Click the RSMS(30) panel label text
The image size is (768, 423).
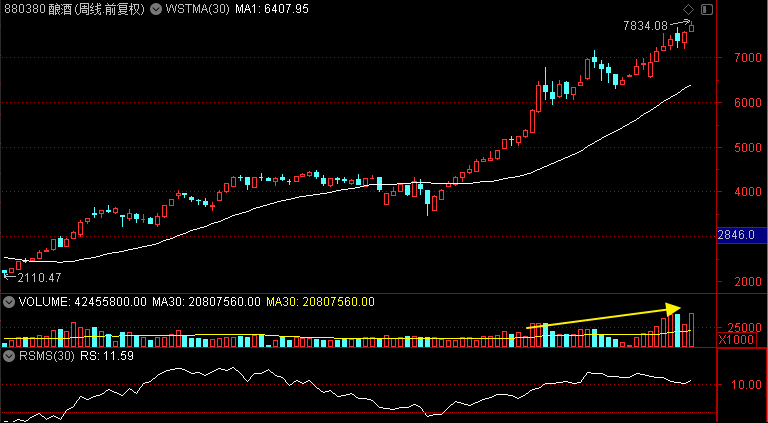(47, 356)
